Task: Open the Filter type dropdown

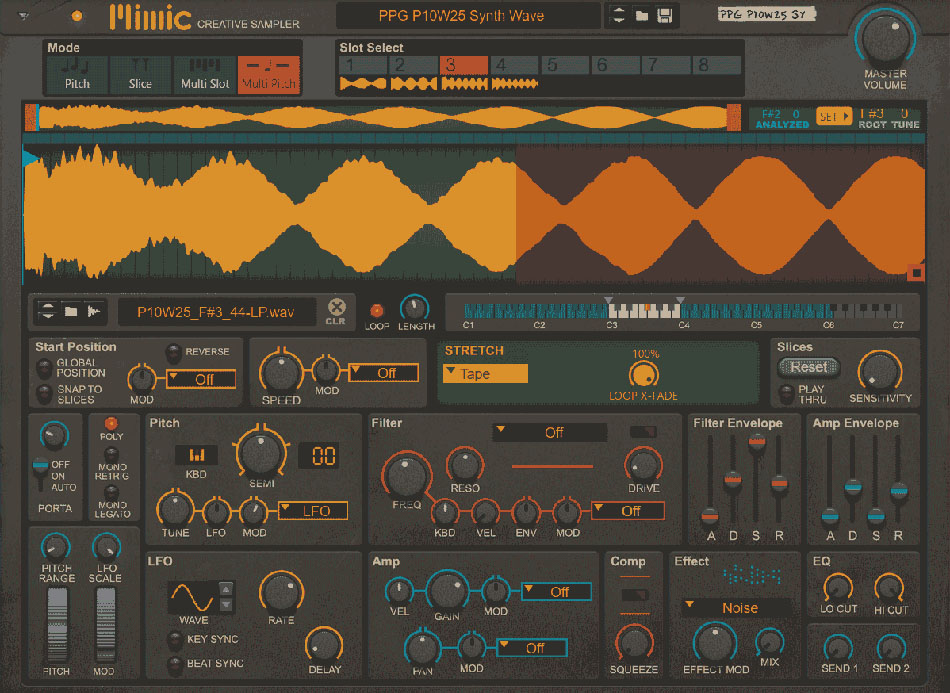Action: click(550, 433)
